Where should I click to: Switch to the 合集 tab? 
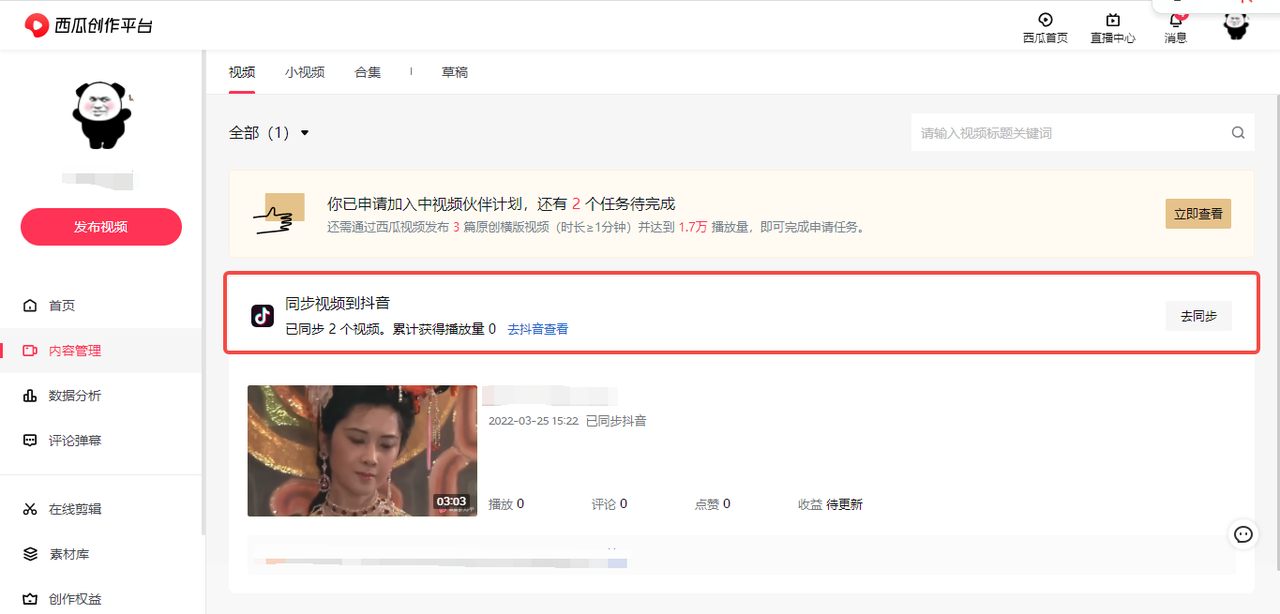click(367, 72)
